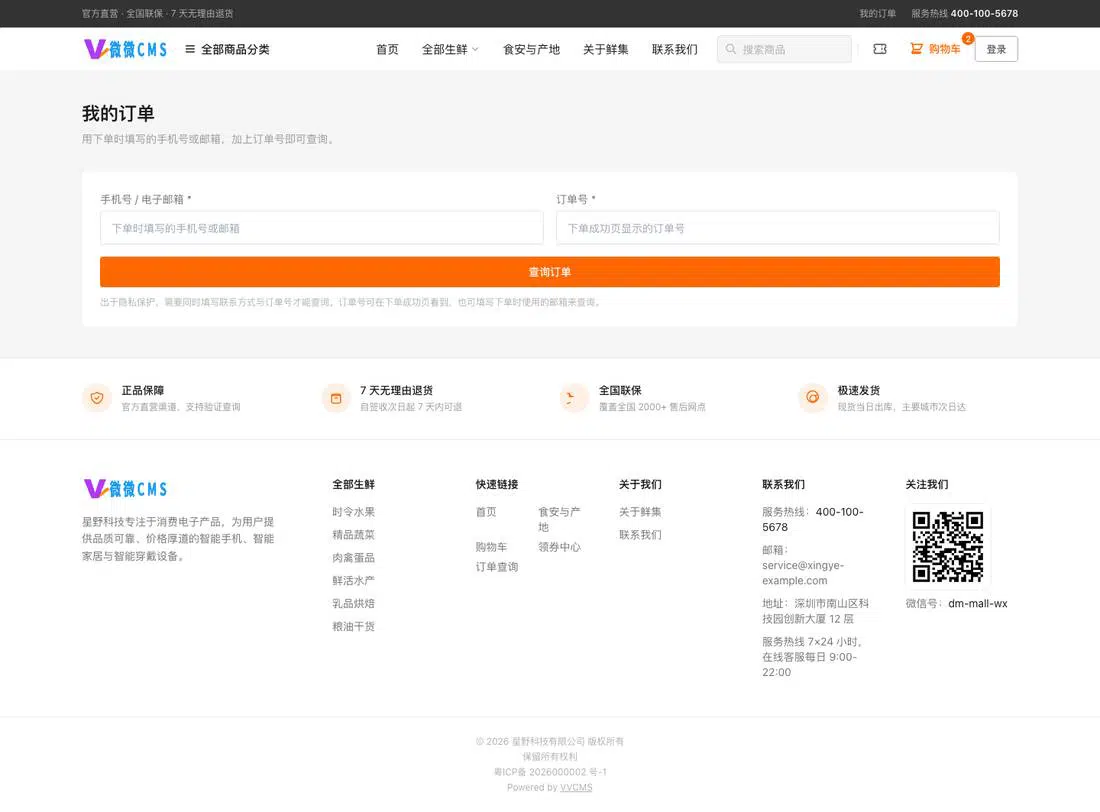The image size is (1100, 812).
Task: Click 我的订单 in the top bar
Action: [878, 13]
